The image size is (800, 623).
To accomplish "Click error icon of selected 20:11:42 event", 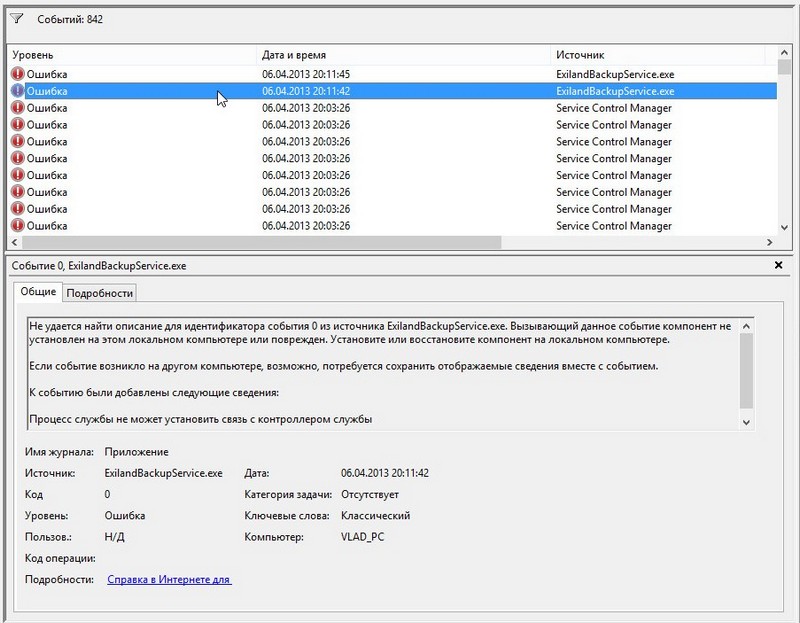I will [x=17, y=91].
